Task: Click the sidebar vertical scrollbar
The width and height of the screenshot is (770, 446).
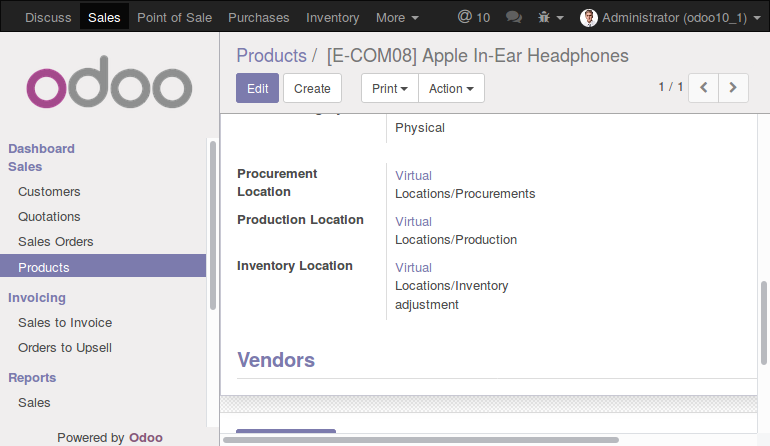Action: 213,225
